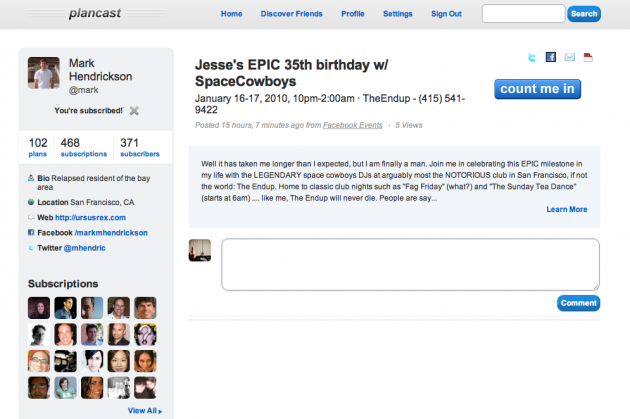
Task: Add event to calendar icon
Action: (587, 57)
